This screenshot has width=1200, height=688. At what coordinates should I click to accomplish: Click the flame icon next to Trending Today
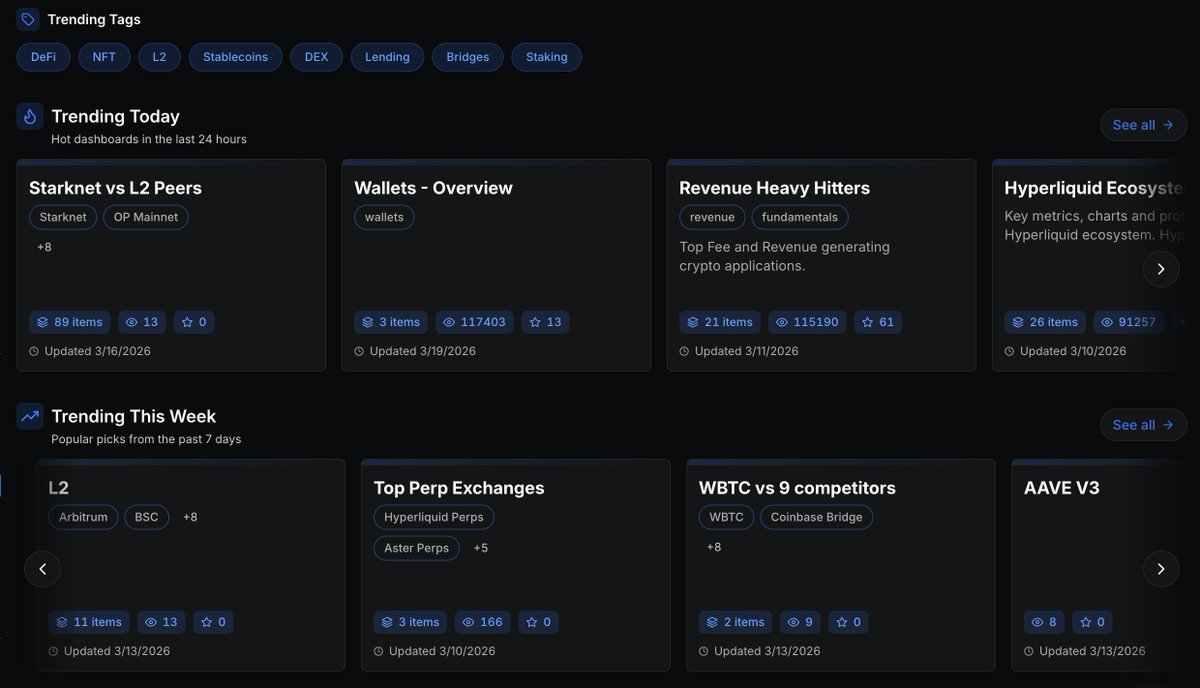29,115
